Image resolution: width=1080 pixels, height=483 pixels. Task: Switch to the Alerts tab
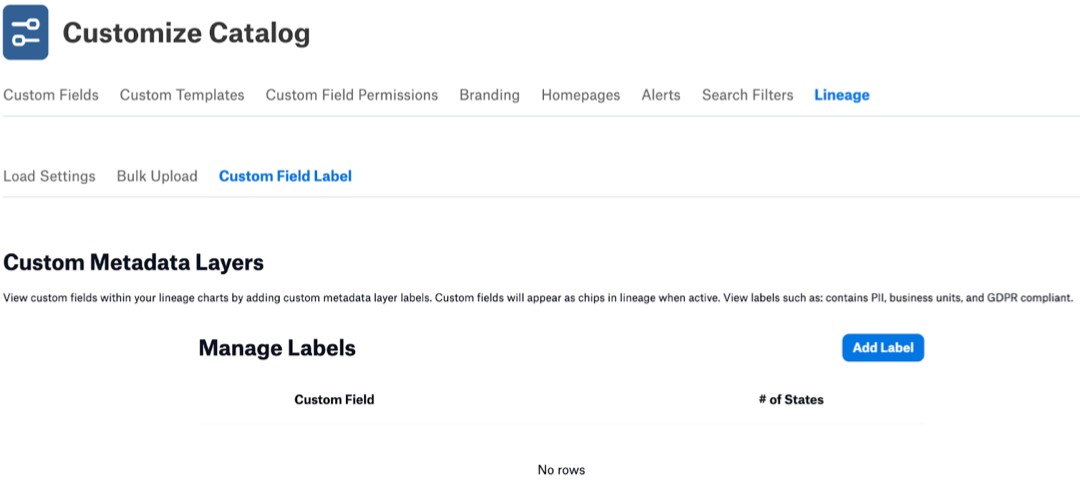click(x=661, y=95)
